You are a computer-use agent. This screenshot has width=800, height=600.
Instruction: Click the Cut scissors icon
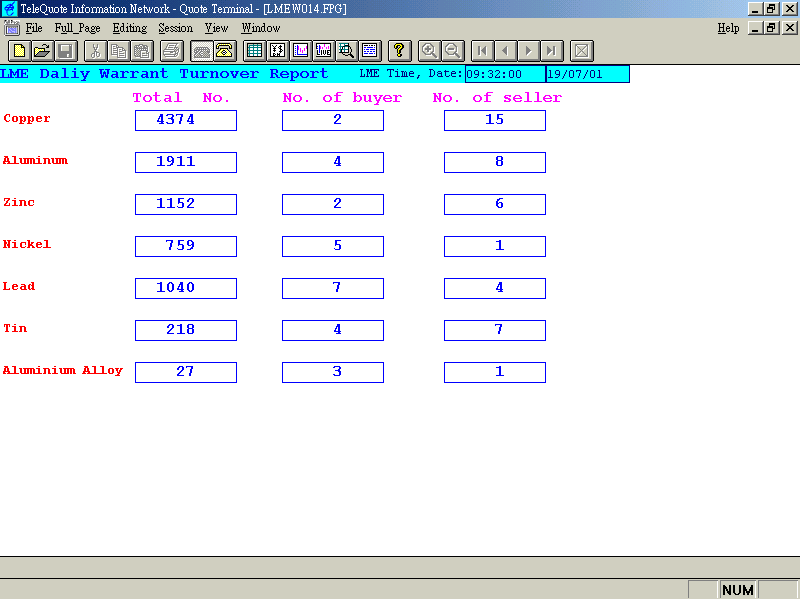95,51
